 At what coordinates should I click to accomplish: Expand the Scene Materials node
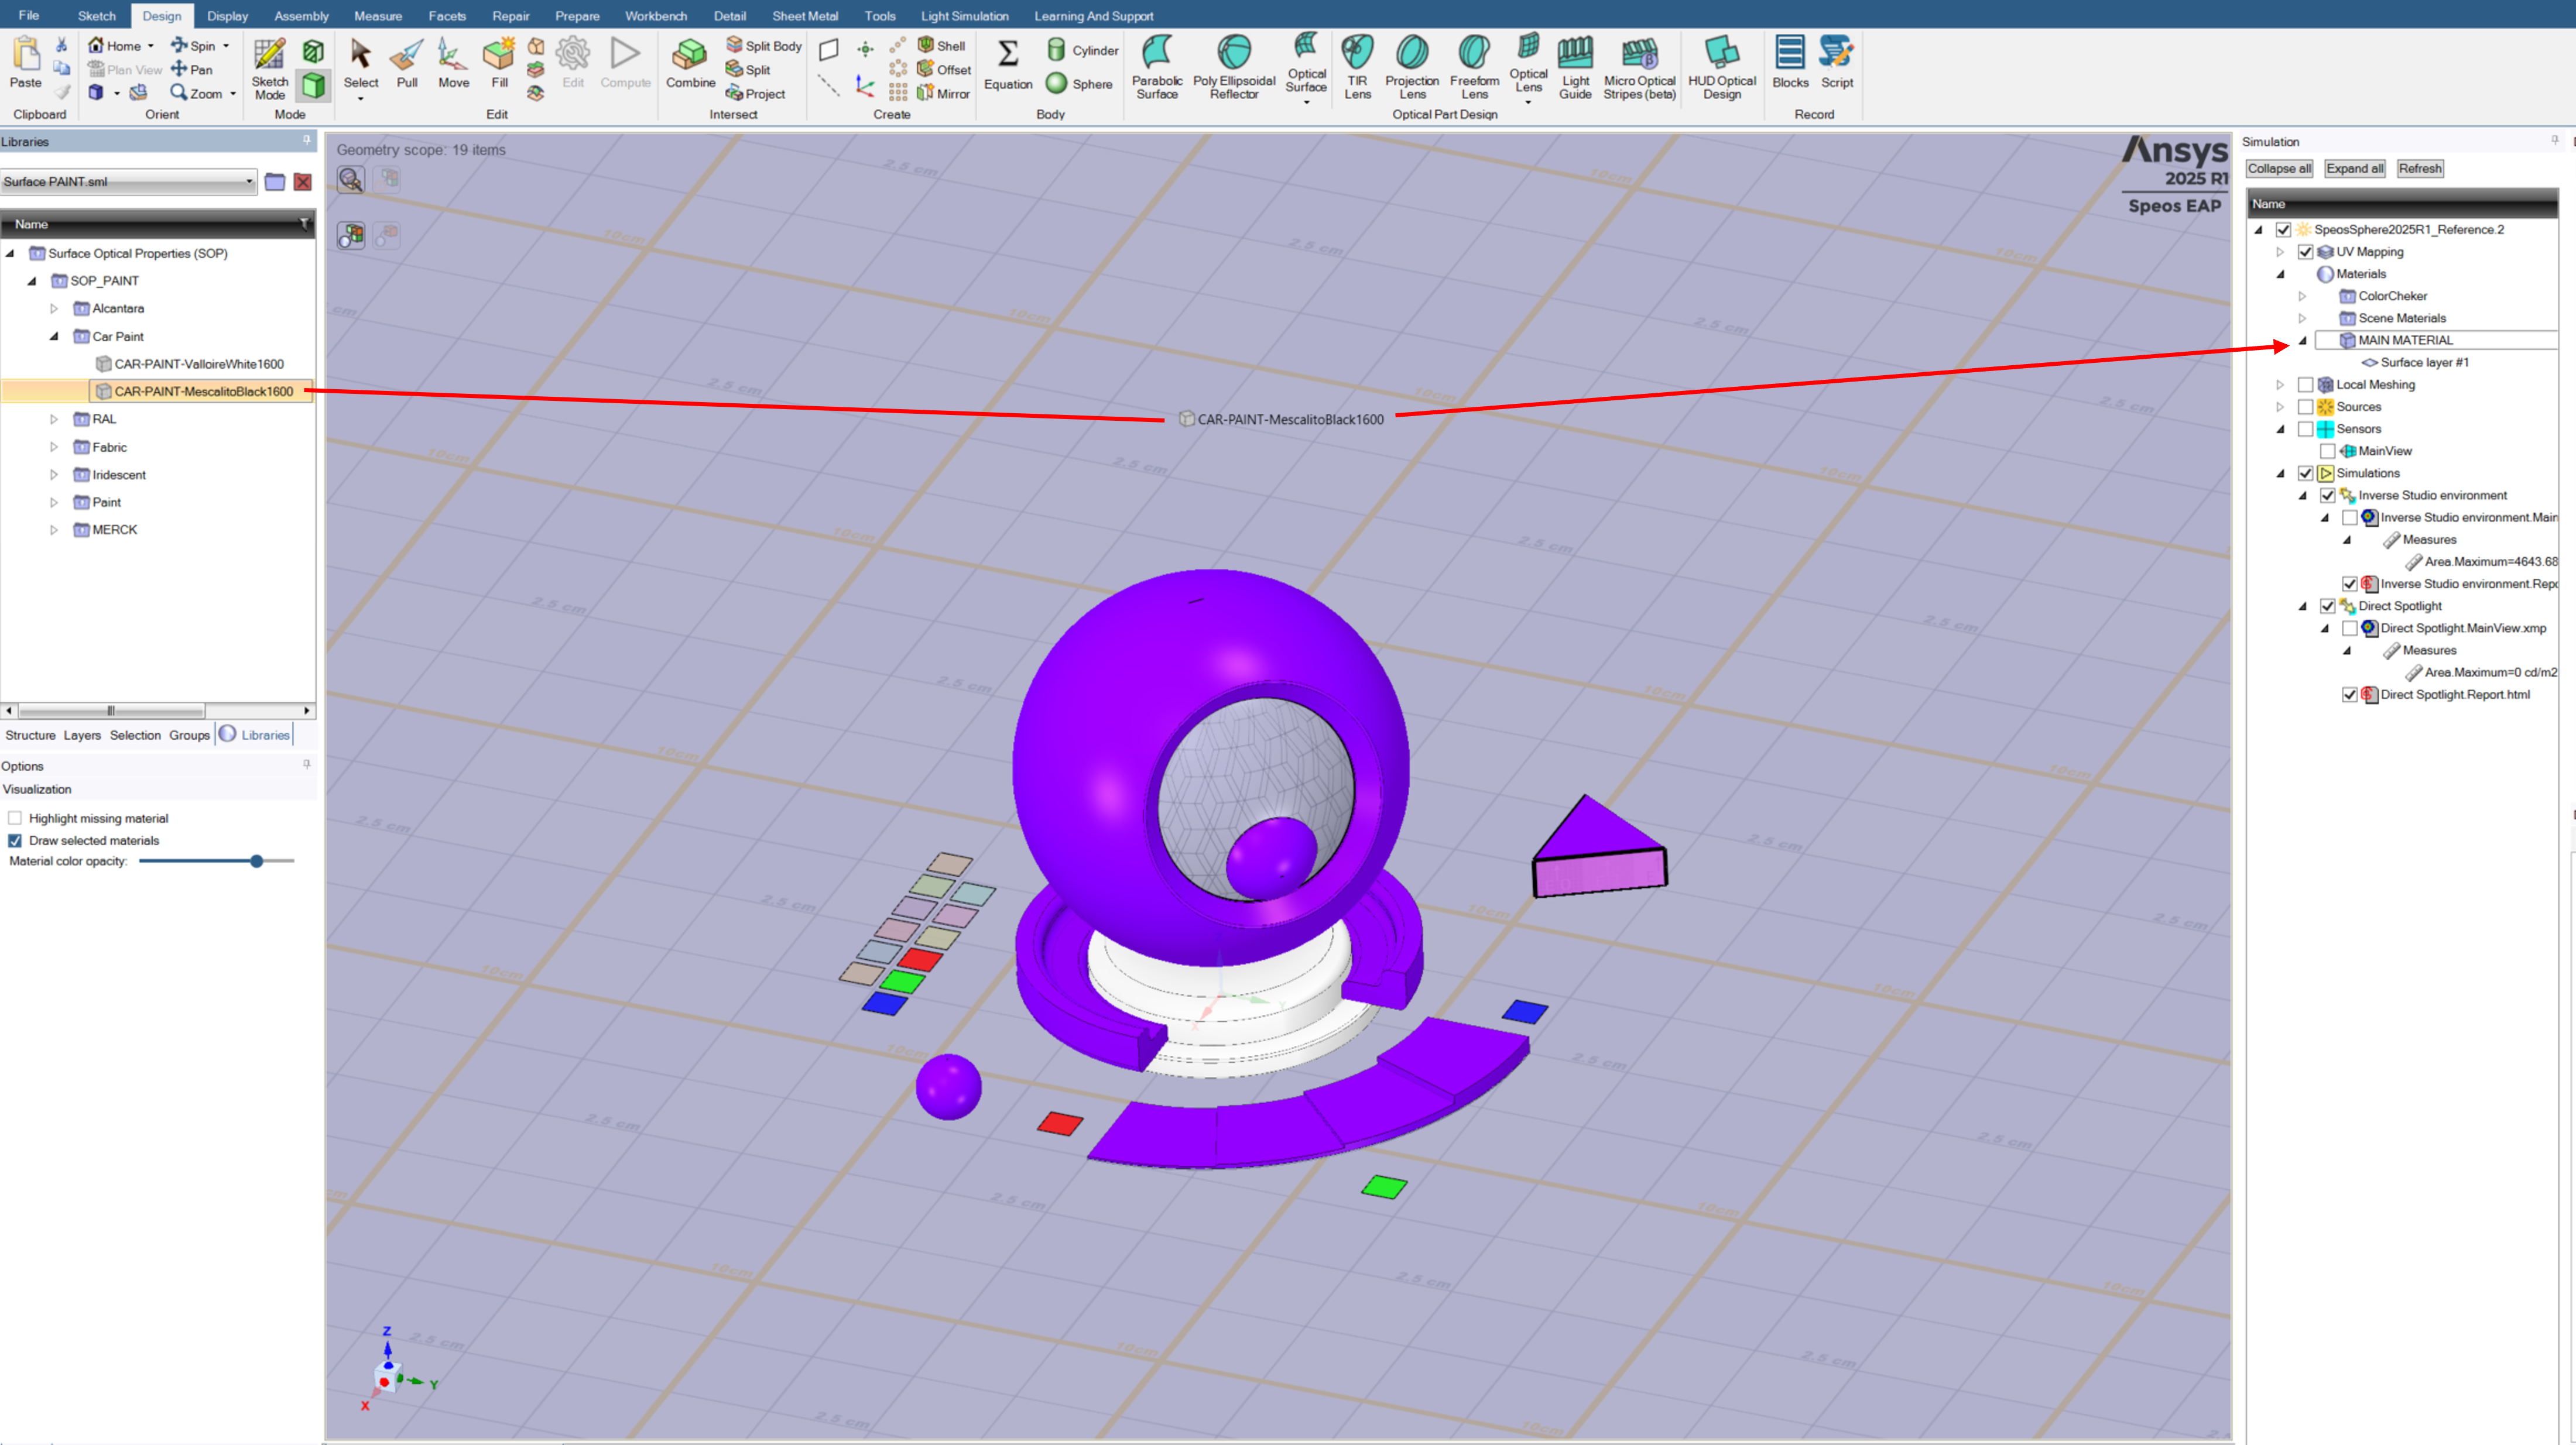(x=2302, y=318)
